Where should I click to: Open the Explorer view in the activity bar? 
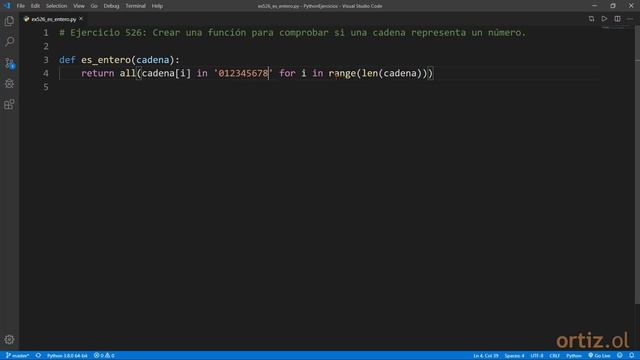click(9, 21)
